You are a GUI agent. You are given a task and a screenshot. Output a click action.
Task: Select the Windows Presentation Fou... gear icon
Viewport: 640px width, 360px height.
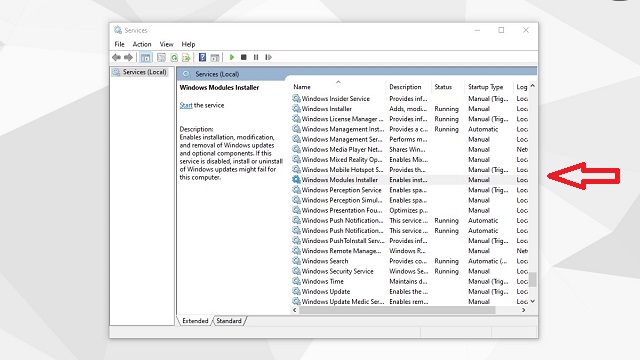pos(296,210)
